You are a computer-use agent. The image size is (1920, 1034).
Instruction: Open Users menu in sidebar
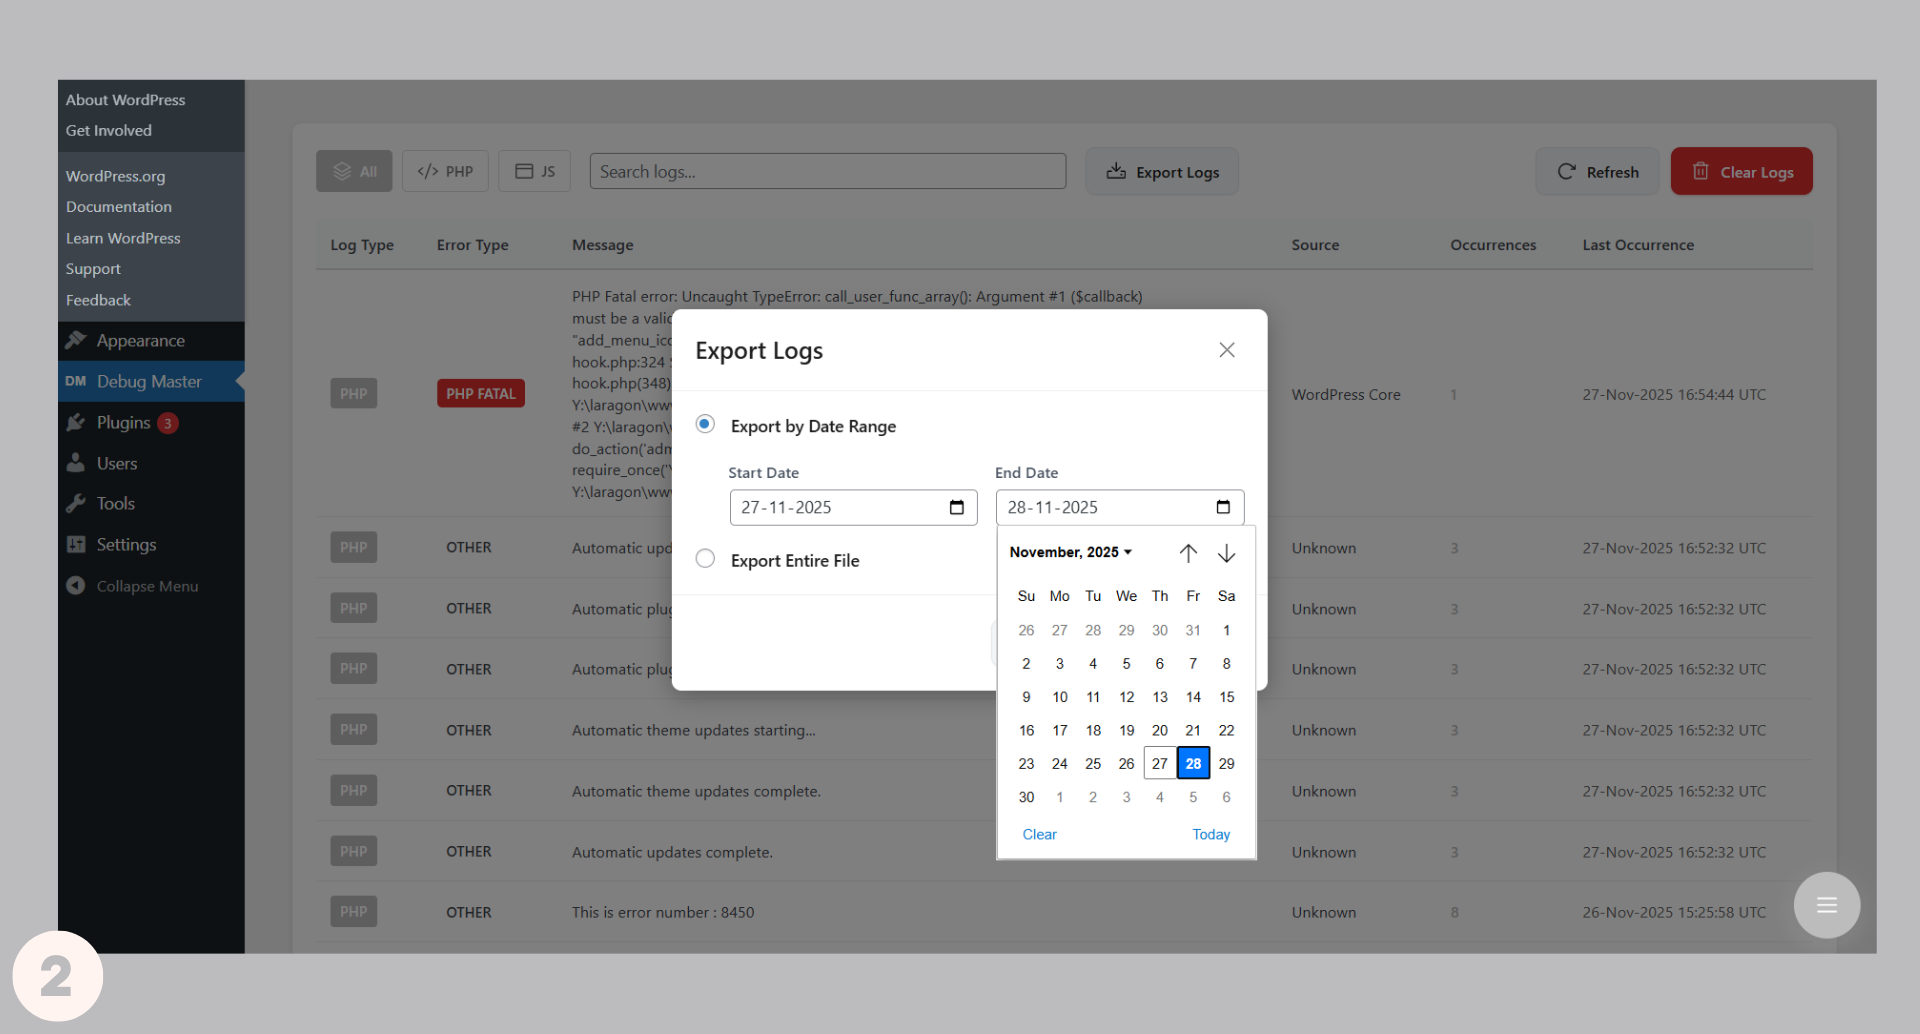click(151, 464)
